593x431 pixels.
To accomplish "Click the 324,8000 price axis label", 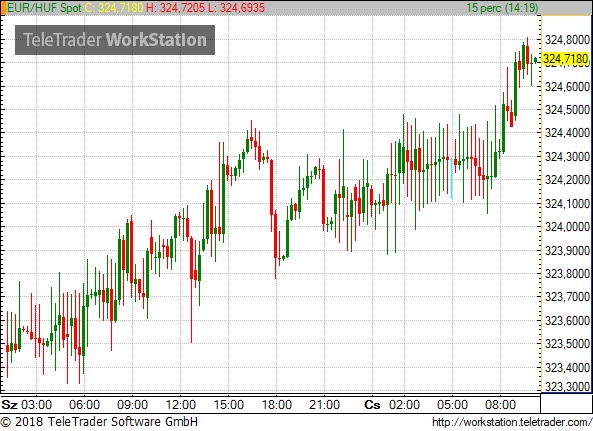I will (567, 40).
